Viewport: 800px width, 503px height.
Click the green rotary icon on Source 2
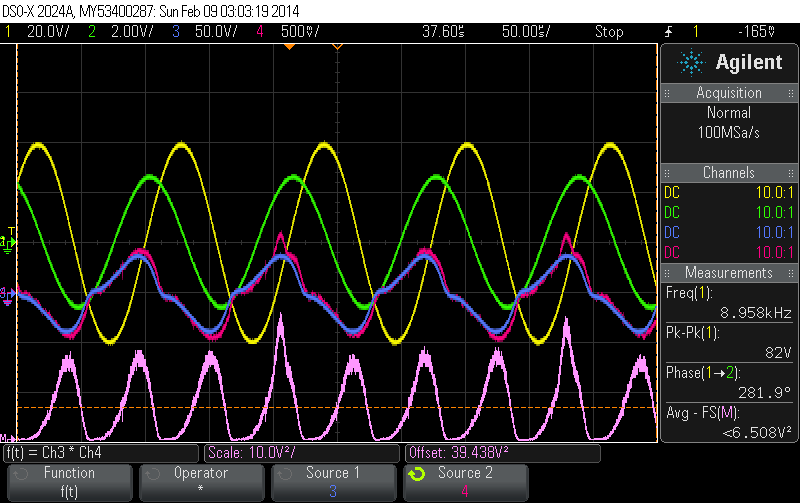(416, 474)
